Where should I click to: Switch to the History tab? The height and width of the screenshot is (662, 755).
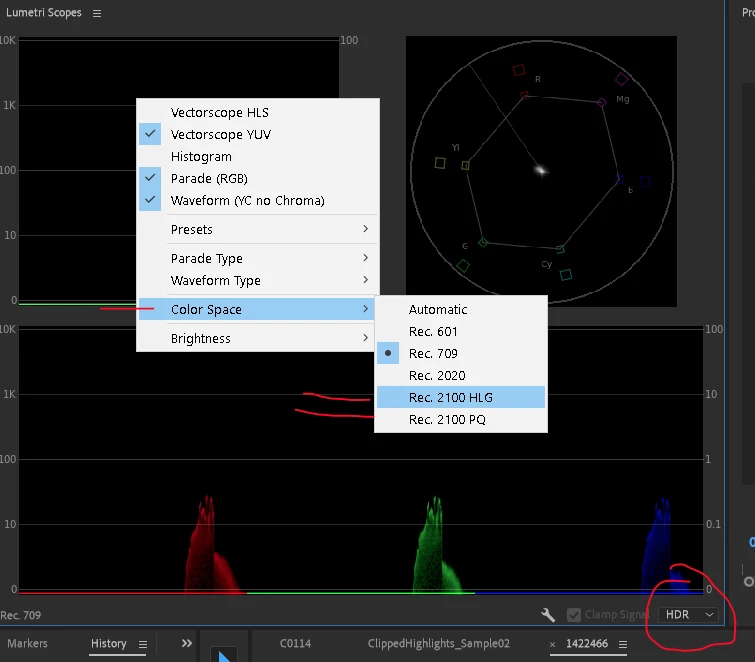pyautogui.click(x=108, y=643)
